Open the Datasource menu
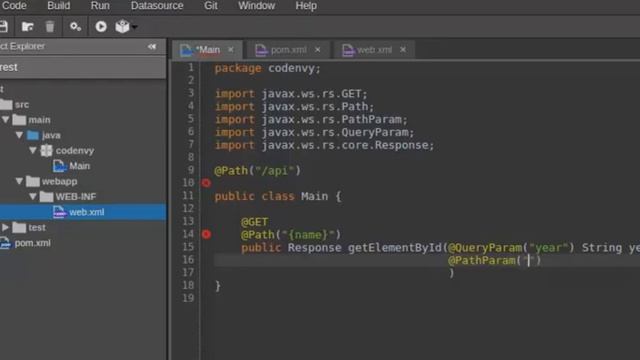 157,6
